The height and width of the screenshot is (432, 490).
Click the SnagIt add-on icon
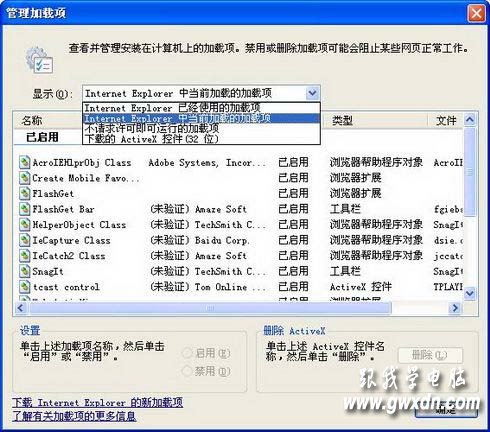coord(24,271)
